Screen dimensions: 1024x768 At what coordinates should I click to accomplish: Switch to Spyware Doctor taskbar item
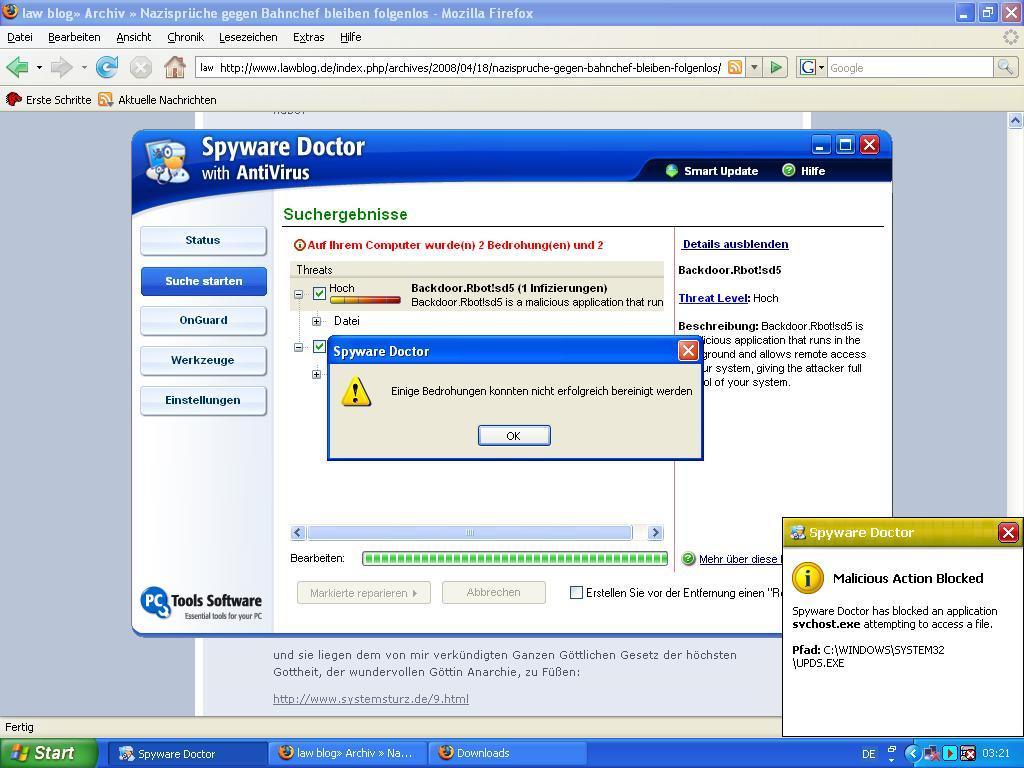[187, 753]
